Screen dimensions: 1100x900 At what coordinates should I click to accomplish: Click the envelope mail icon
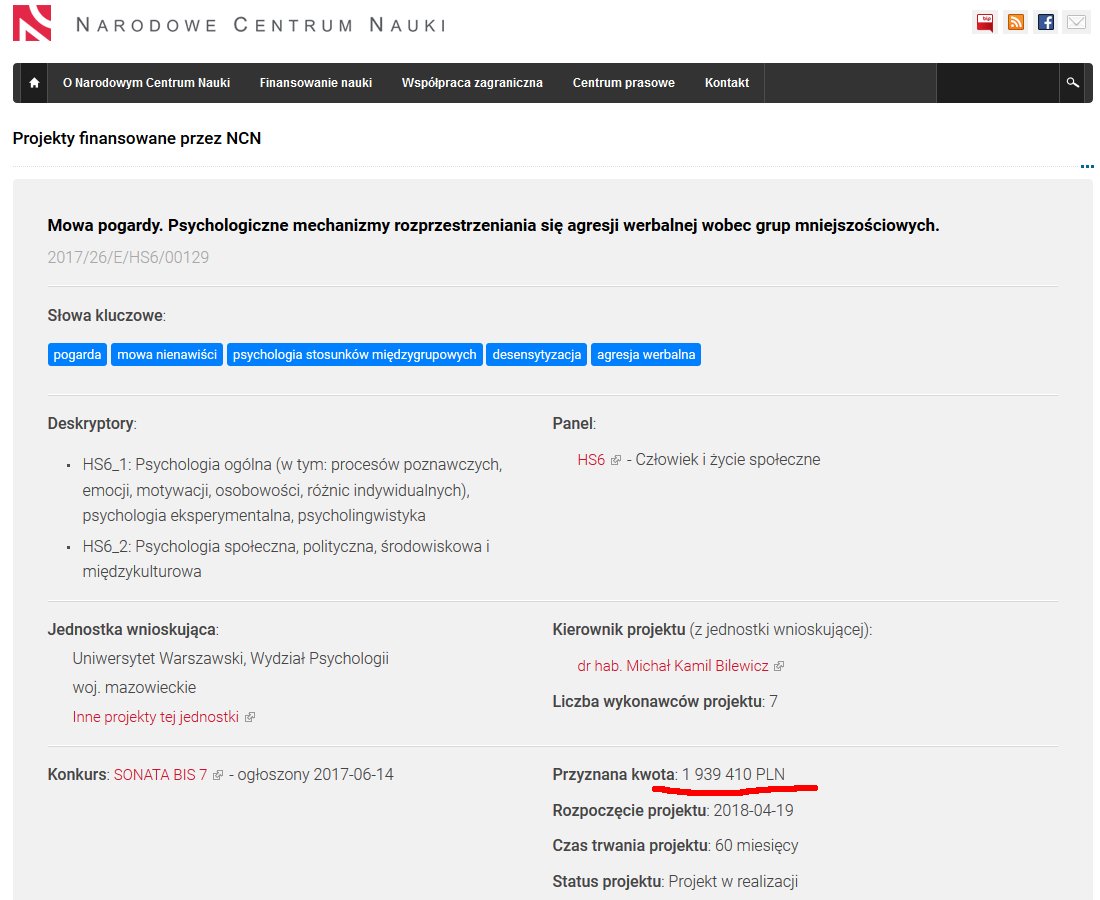pyautogui.click(x=1076, y=22)
